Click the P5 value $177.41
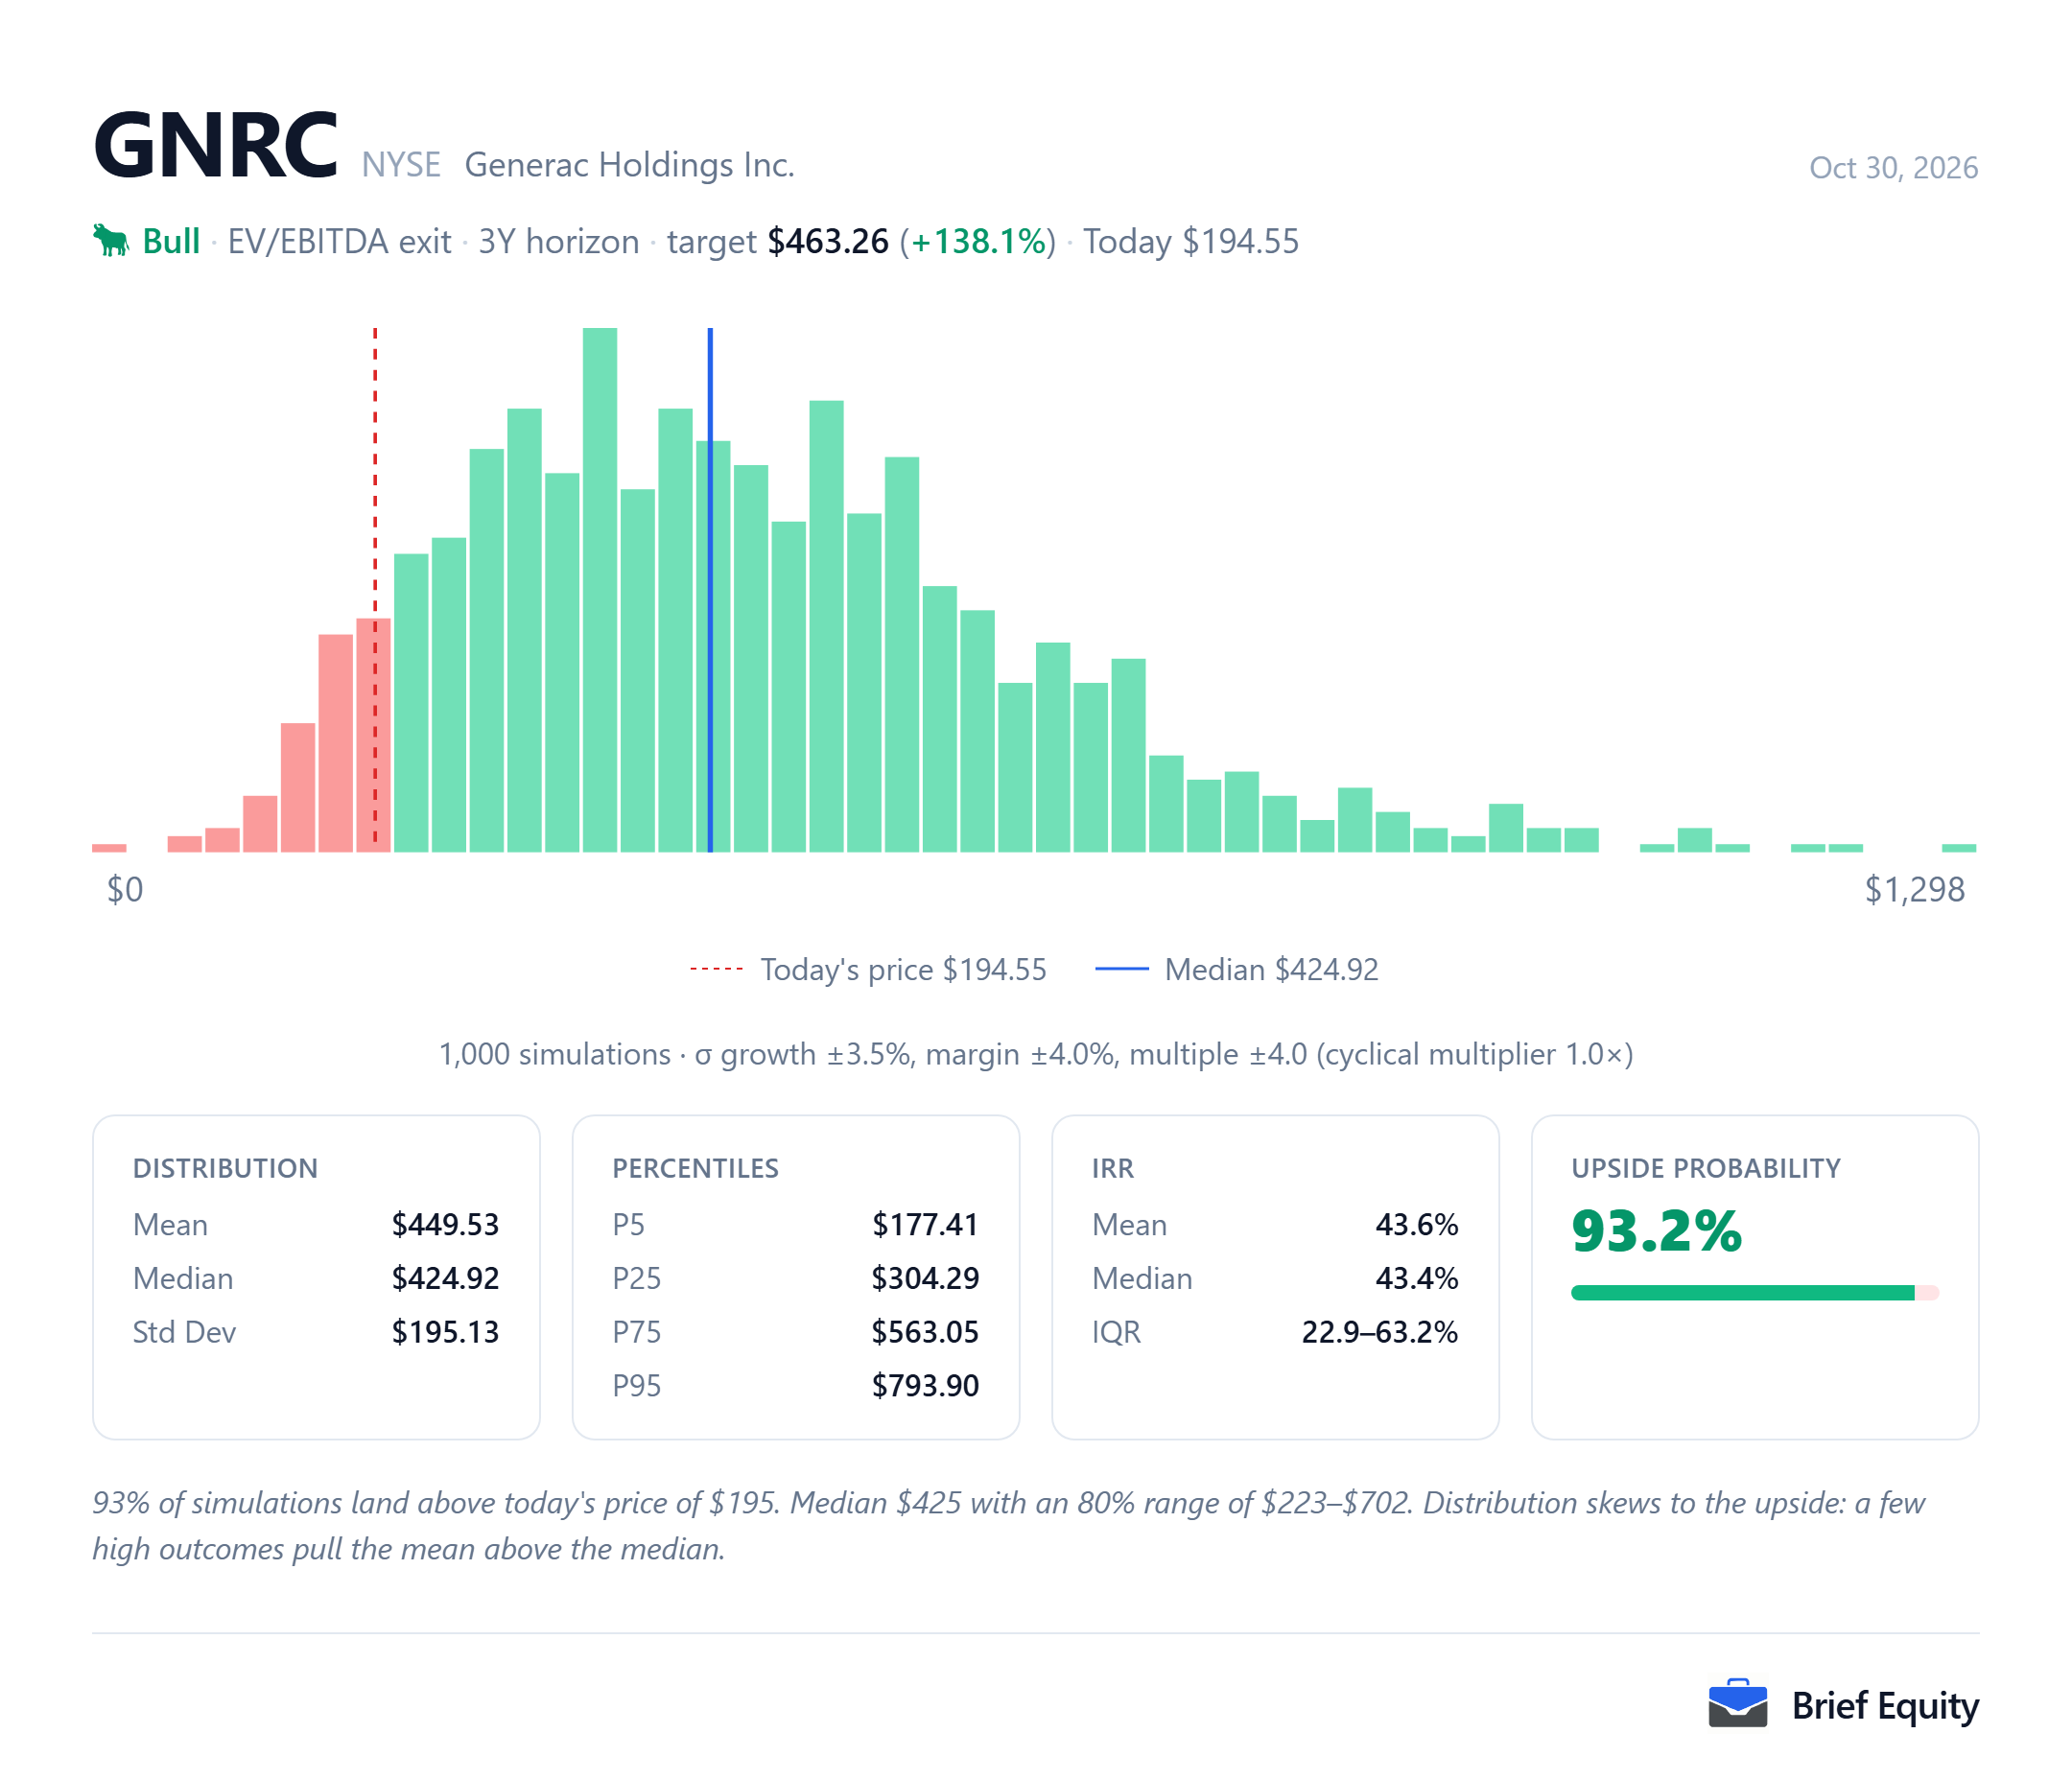Viewport: 2072px width, 1780px height. click(x=925, y=1224)
